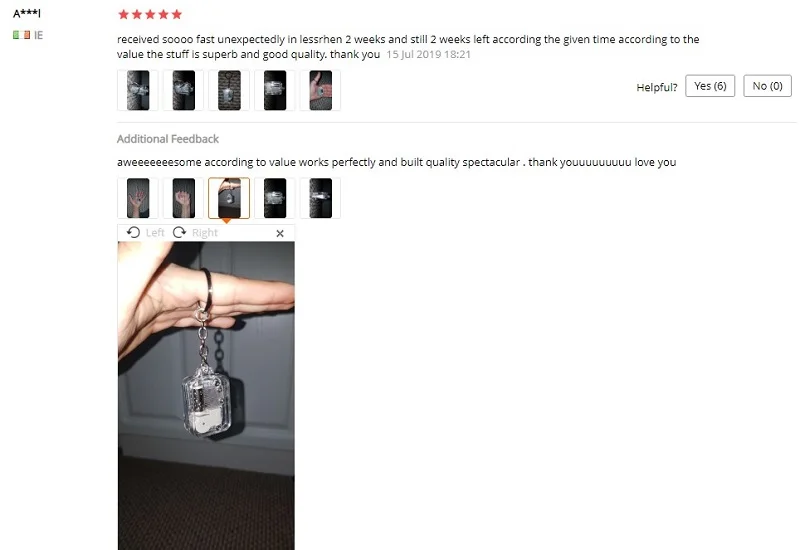Image resolution: width=800 pixels, height=550 pixels.
Task: Open second thumbnail in the original review
Action: 184,90
